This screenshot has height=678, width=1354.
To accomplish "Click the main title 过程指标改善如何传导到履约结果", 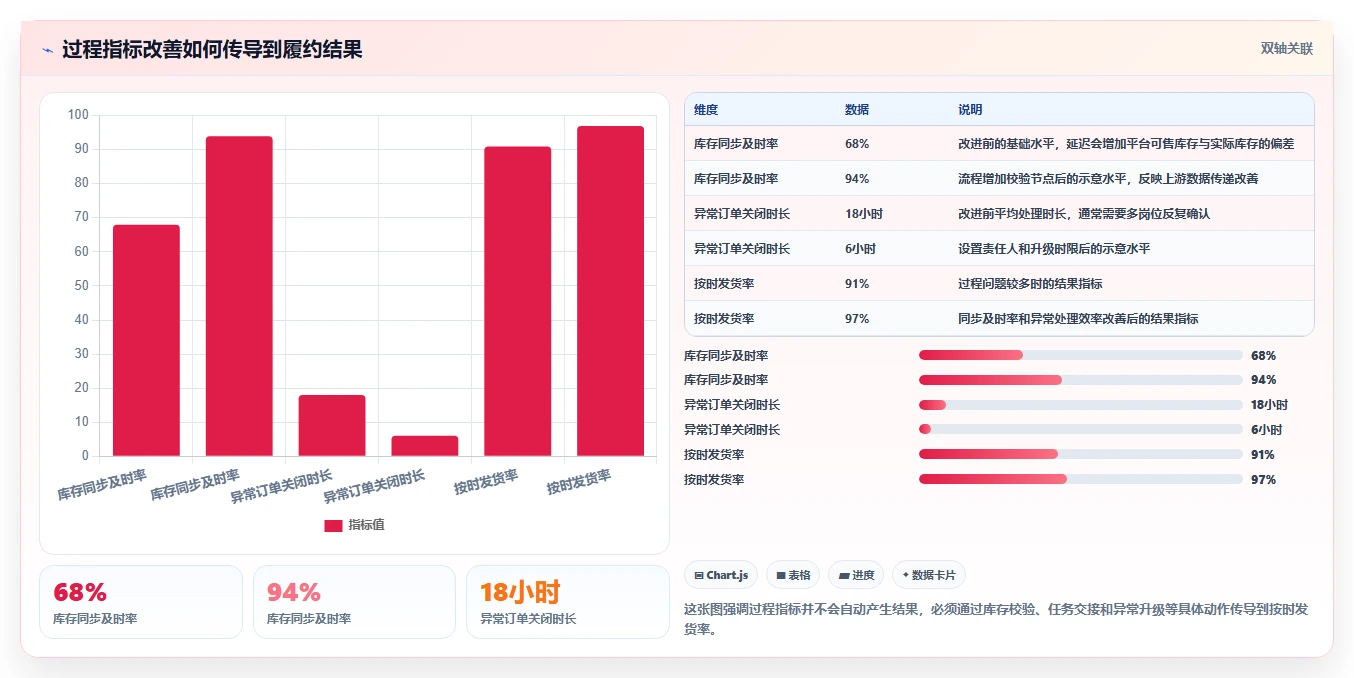I will click(212, 50).
